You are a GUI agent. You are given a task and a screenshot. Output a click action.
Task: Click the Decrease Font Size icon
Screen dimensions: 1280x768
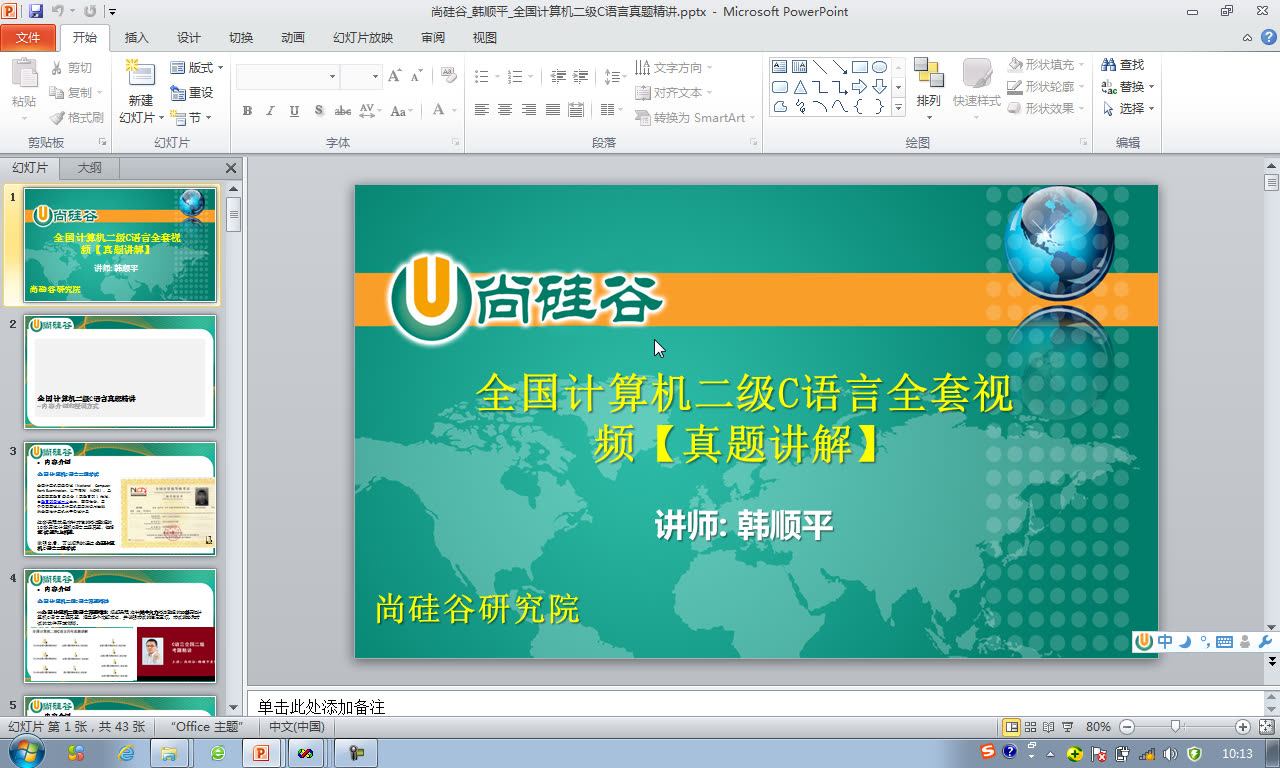point(416,76)
